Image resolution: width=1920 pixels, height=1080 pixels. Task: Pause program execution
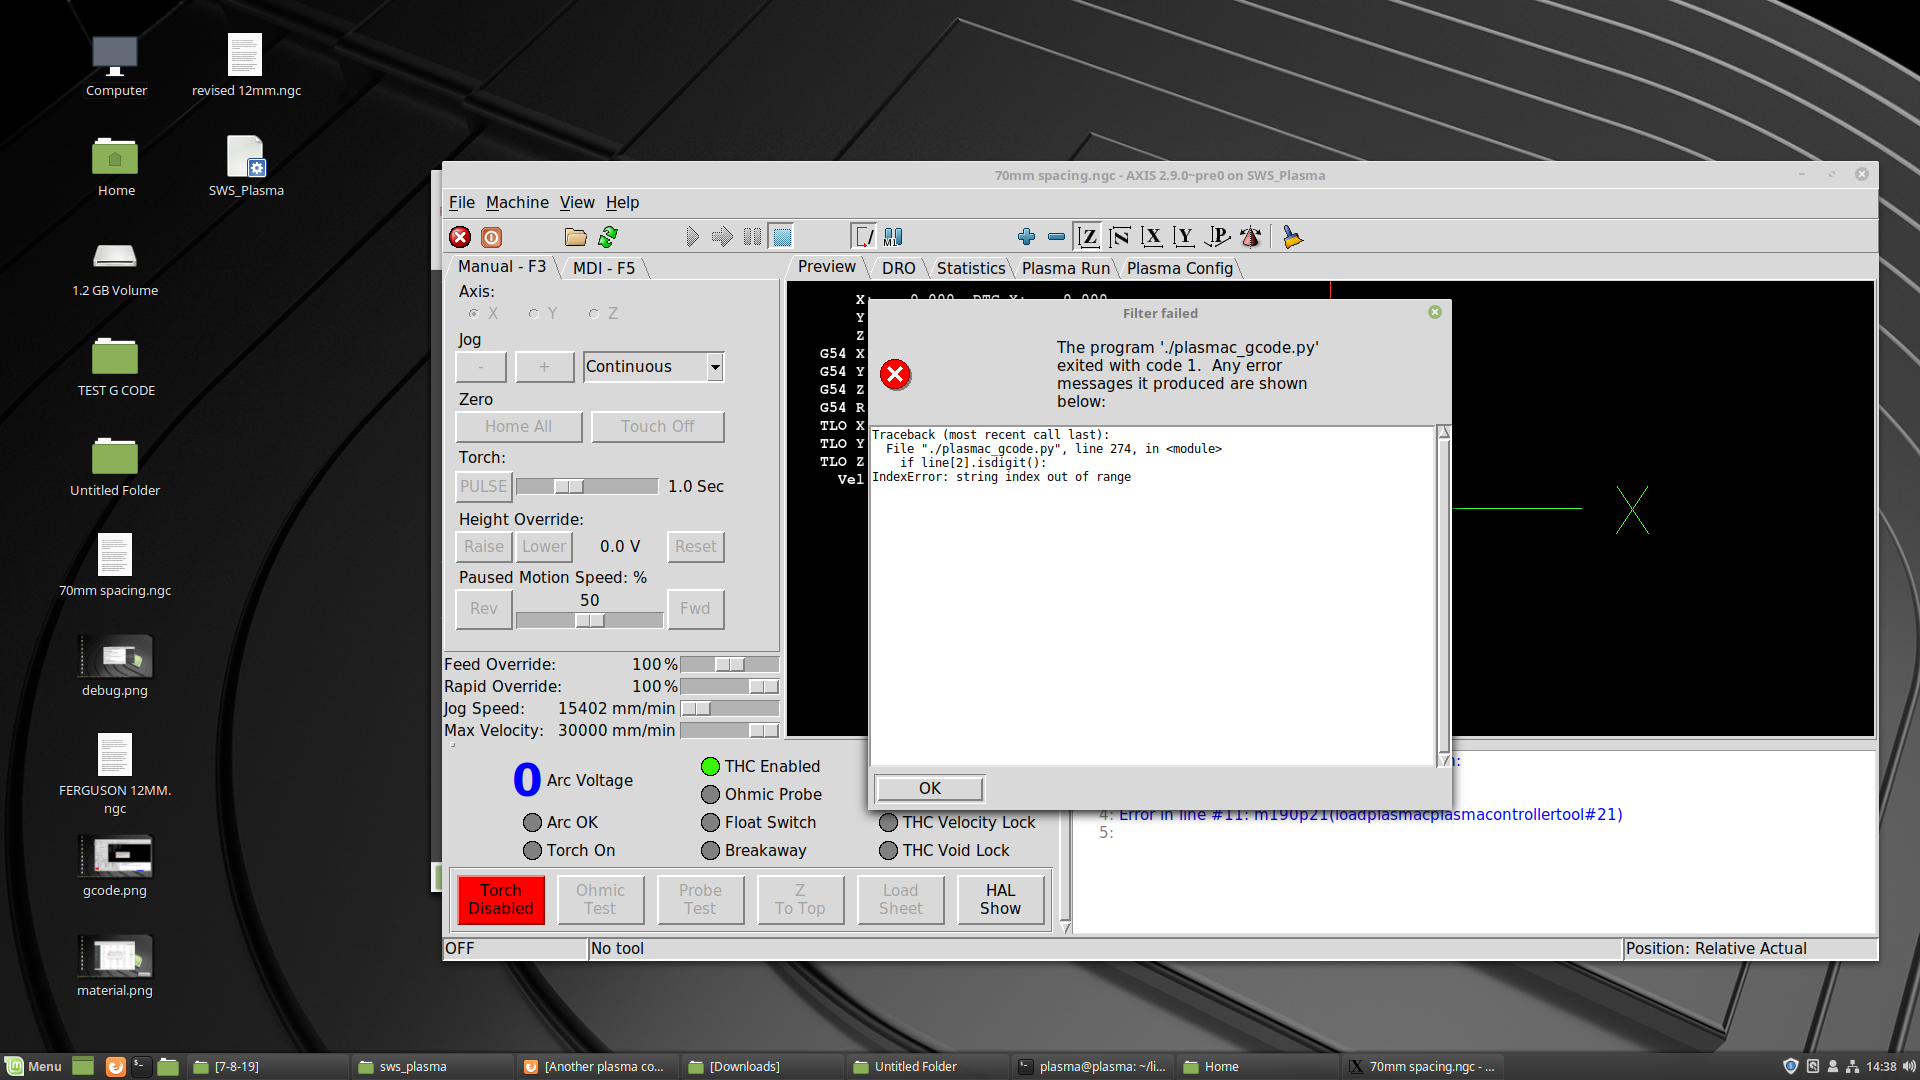point(752,237)
